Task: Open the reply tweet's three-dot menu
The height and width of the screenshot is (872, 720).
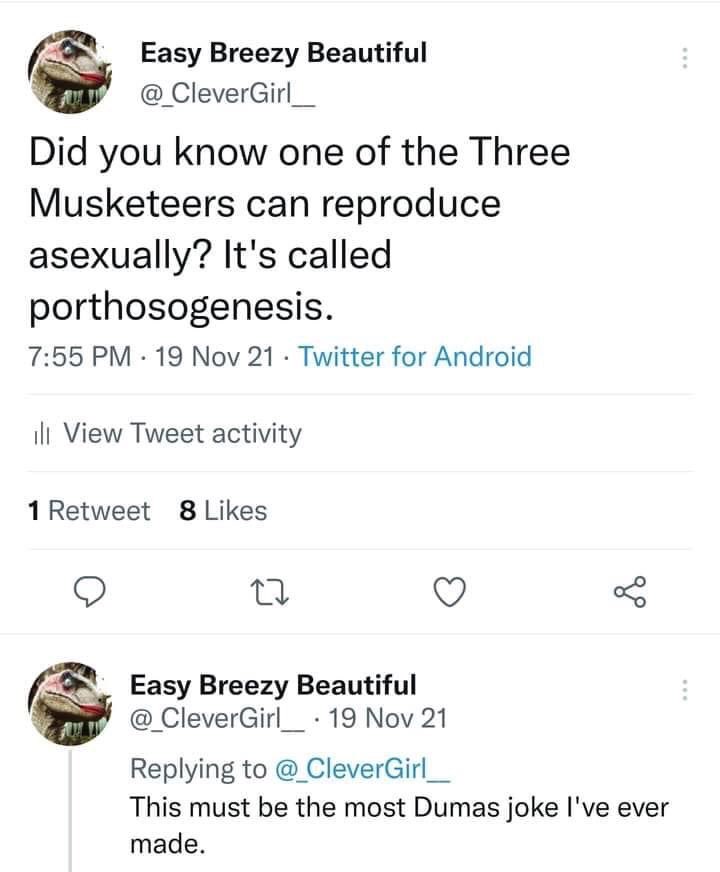Action: point(685,690)
